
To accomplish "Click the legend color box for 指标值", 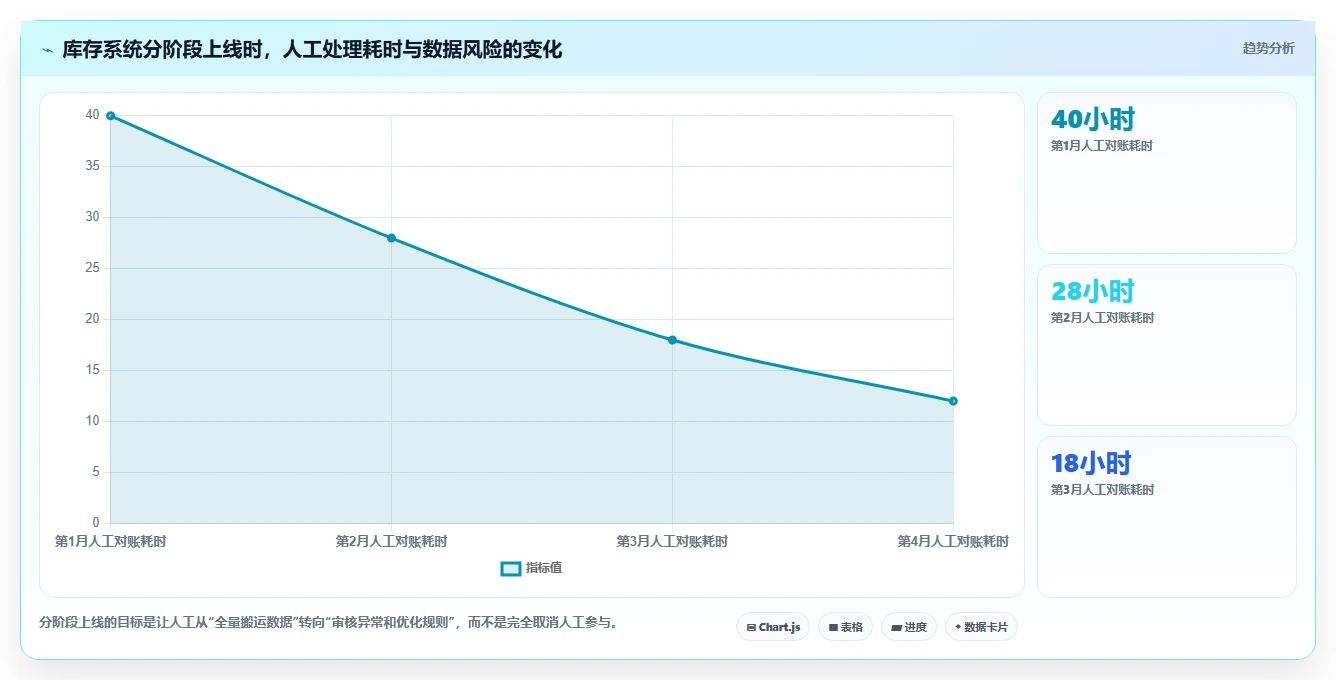I will (510, 568).
